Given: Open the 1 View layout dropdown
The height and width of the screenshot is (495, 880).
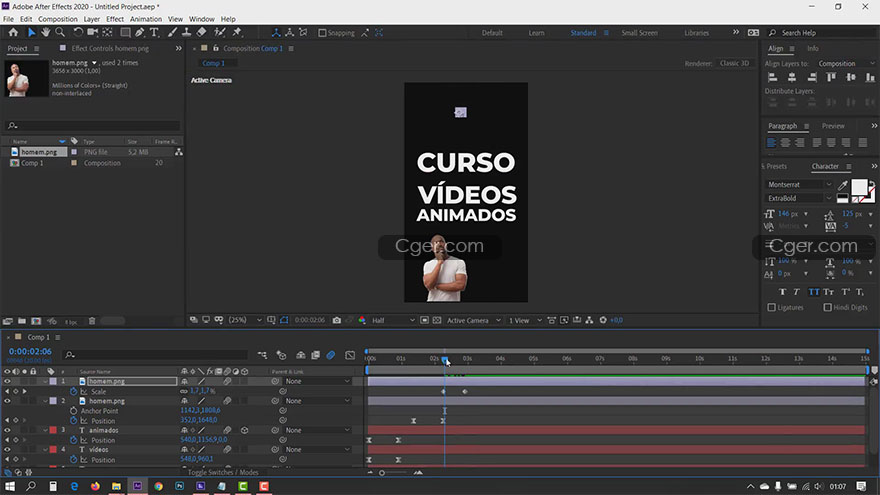Looking at the screenshot, I should pyautogui.click(x=524, y=320).
